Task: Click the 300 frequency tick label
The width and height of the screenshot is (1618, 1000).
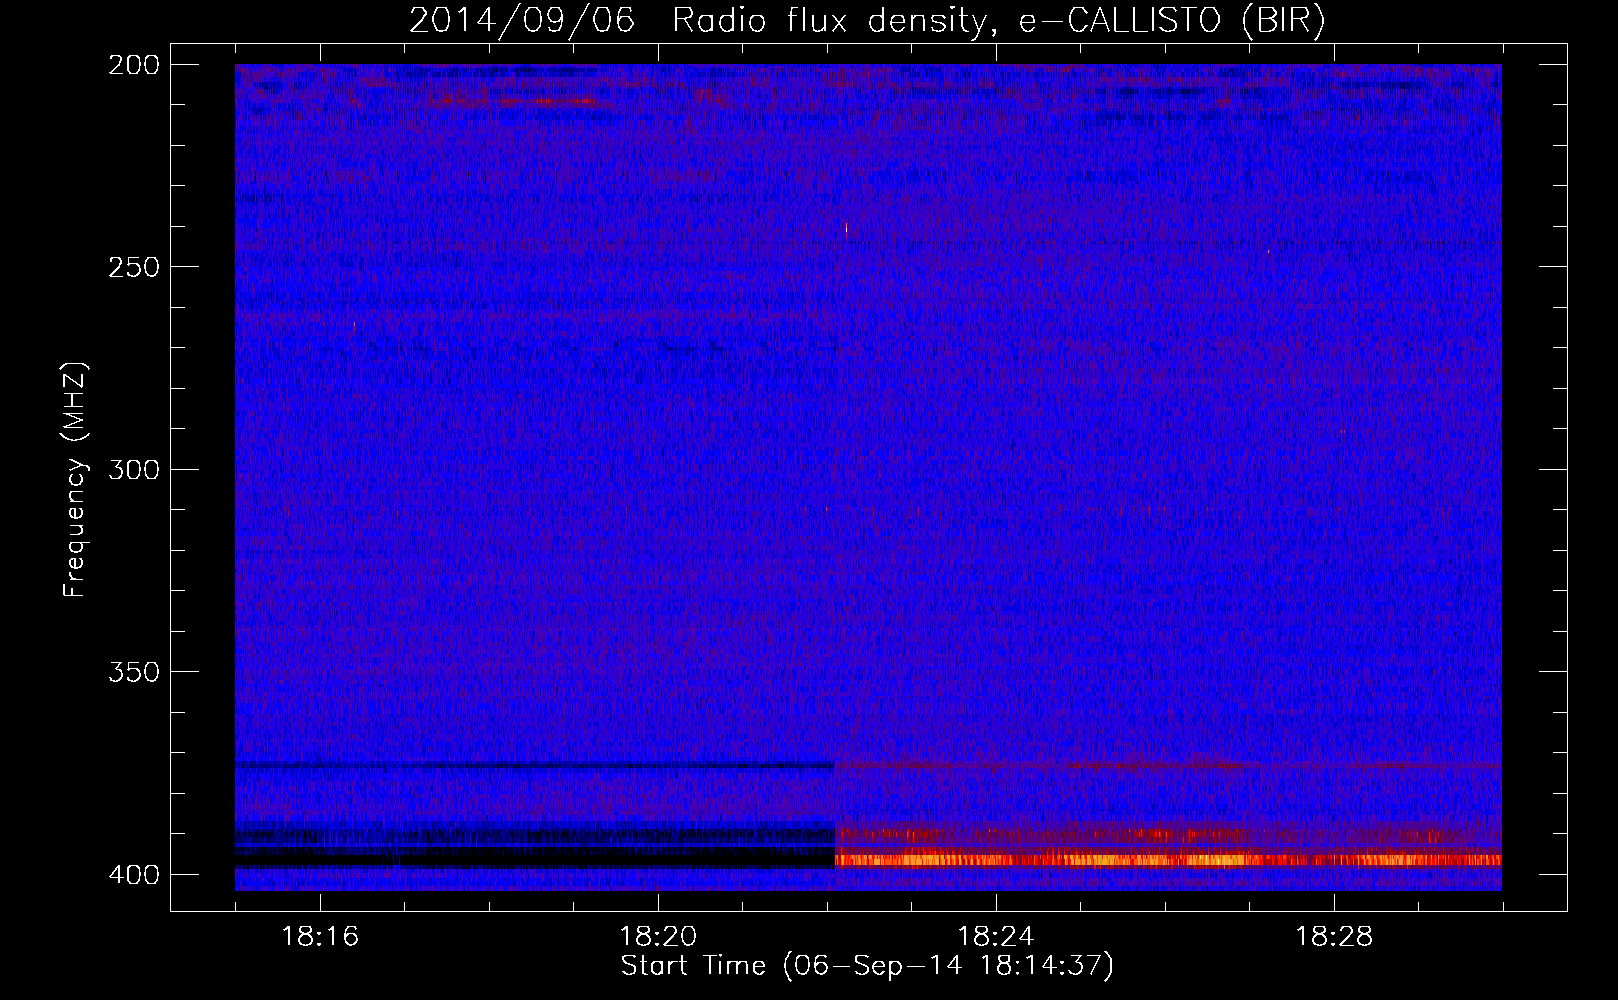Action: [133, 469]
